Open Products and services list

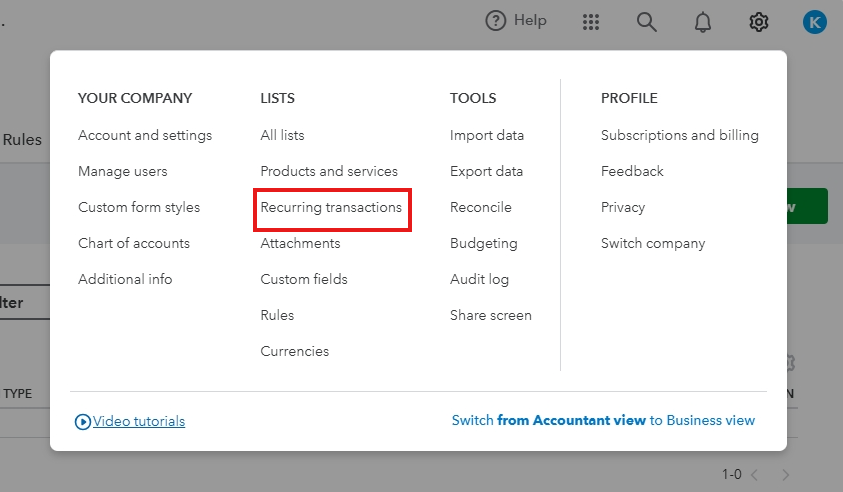coord(329,171)
